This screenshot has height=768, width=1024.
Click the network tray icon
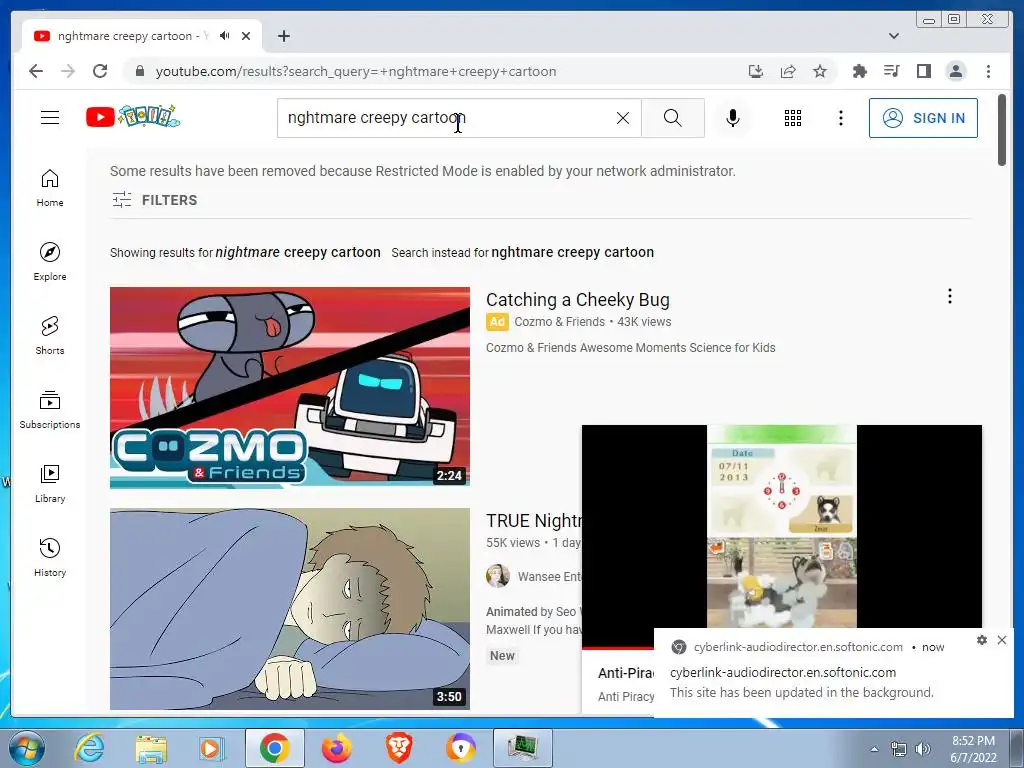[x=899, y=749]
